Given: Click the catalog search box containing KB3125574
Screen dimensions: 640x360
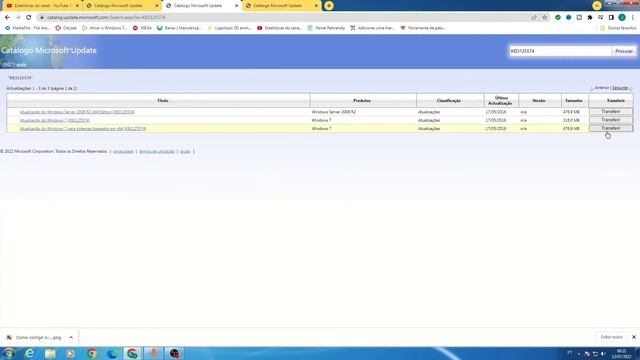Looking at the screenshot, I should (x=560, y=51).
